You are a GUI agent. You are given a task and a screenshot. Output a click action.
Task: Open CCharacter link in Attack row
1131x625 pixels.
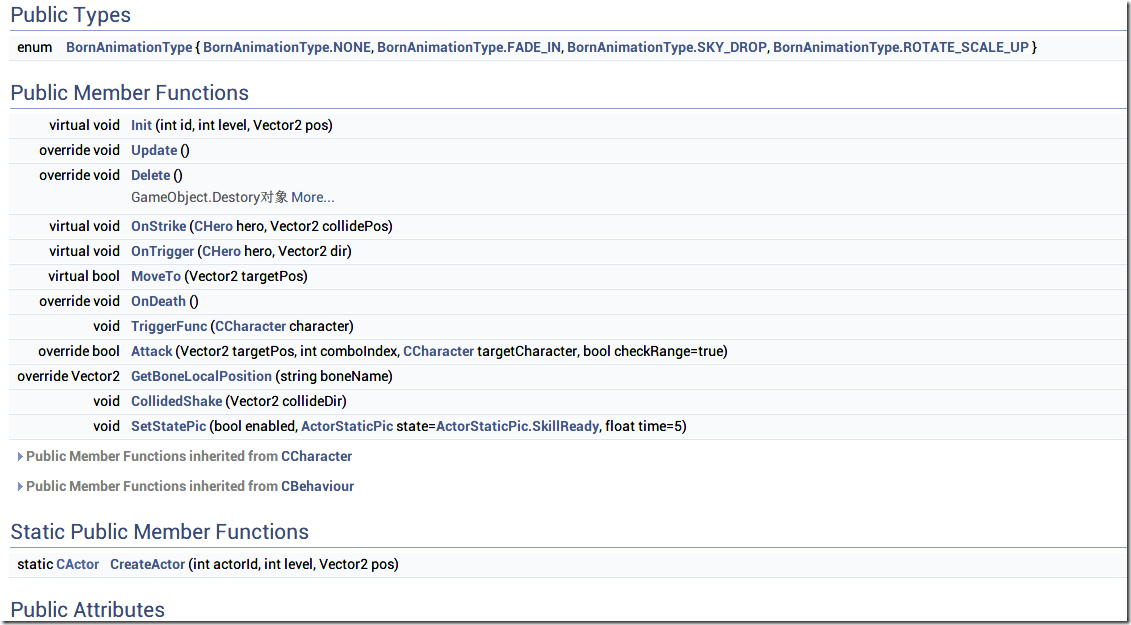(x=439, y=351)
